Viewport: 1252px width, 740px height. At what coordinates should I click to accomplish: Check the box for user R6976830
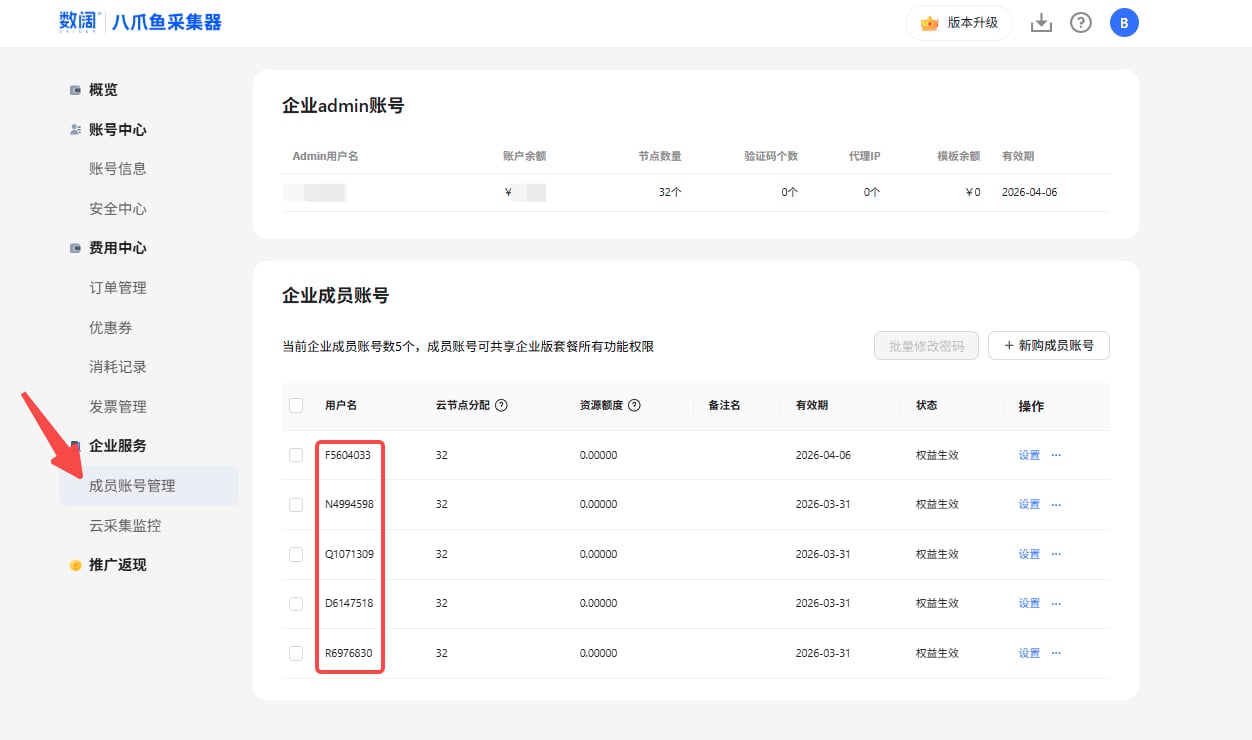pyautogui.click(x=296, y=653)
